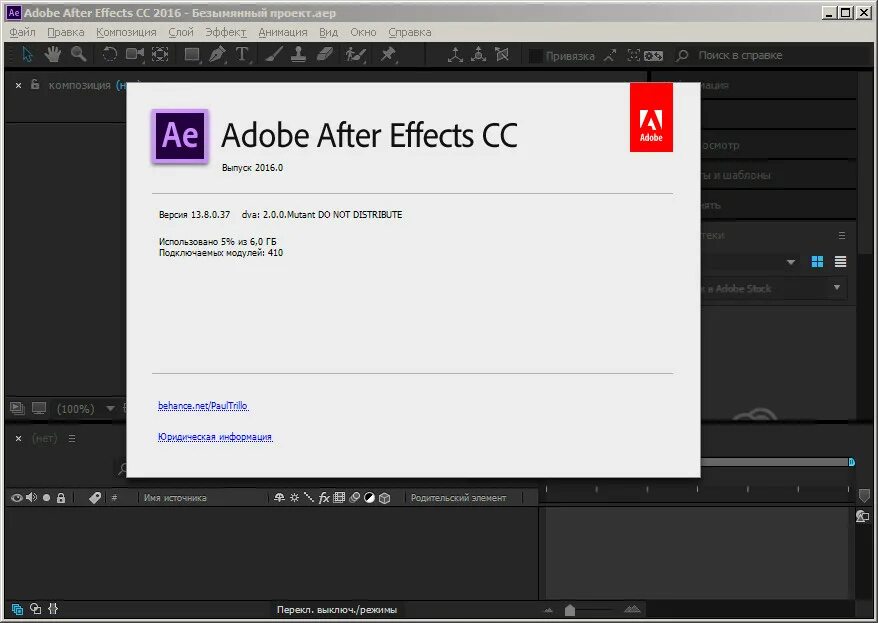
Task: Select the Zoom magnifier tool
Action: 78,54
